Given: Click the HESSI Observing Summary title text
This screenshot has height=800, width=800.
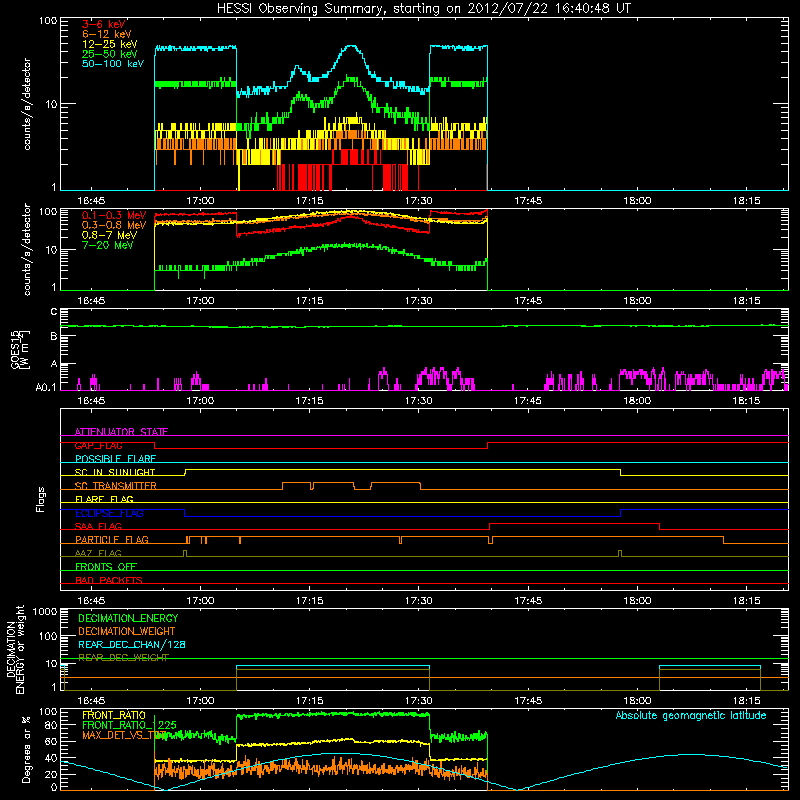Looking at the screenshot, I should click(x=423, y=9).
